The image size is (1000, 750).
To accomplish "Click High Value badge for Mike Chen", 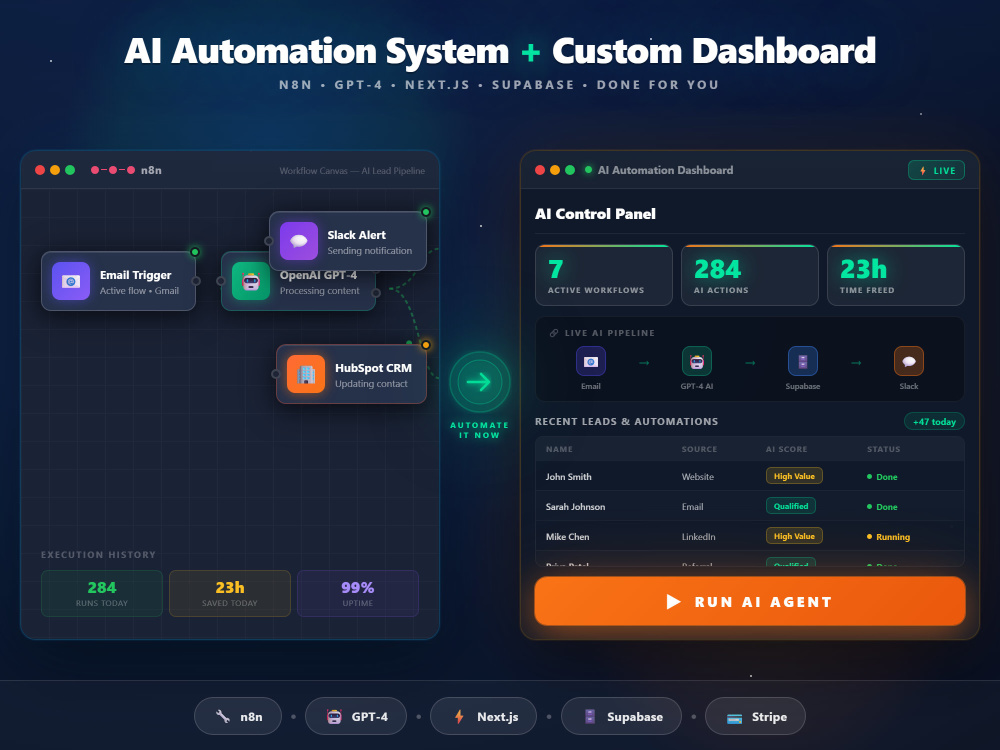I will pos(794,536).
